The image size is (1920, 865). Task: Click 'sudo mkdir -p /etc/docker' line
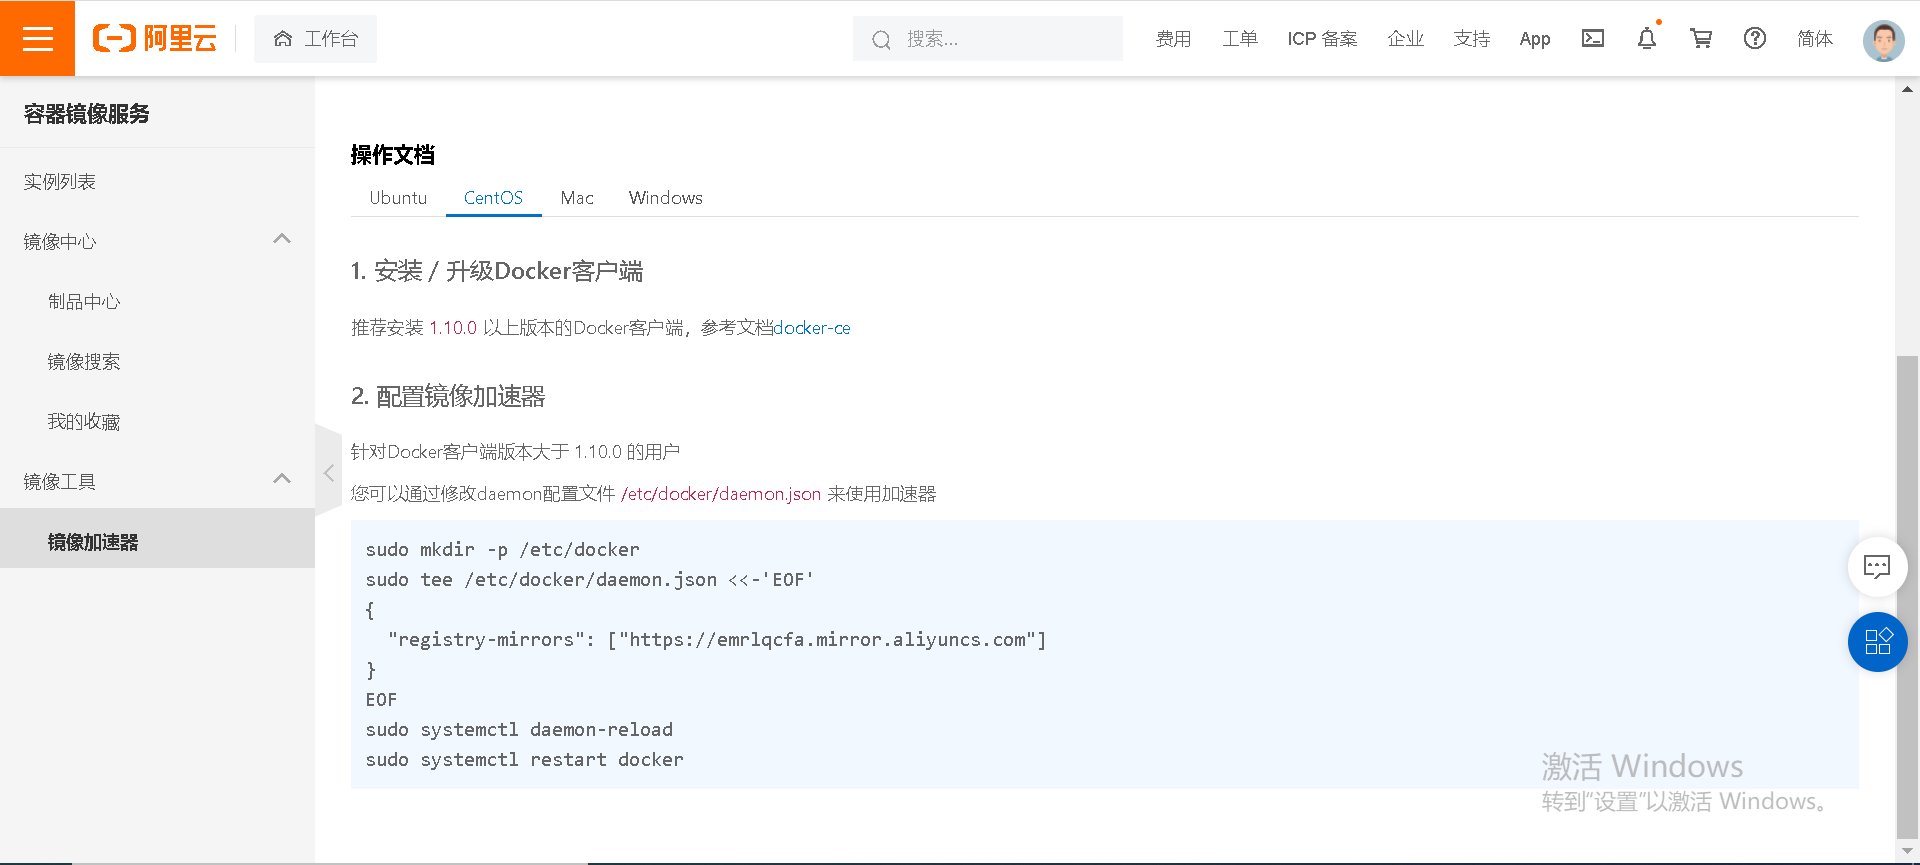[502, 550]
